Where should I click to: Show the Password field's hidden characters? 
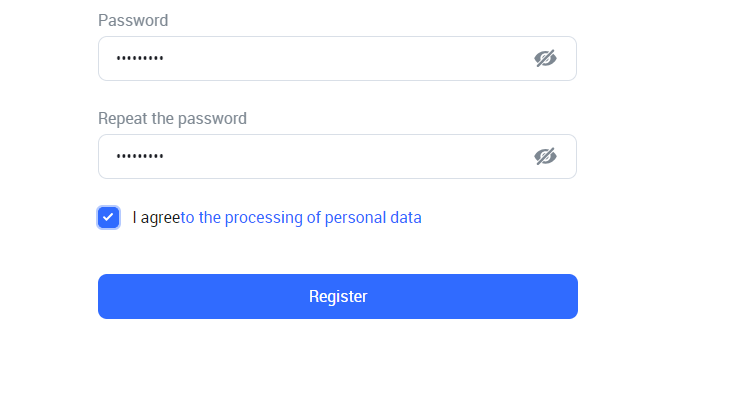(x=545, y=58)
